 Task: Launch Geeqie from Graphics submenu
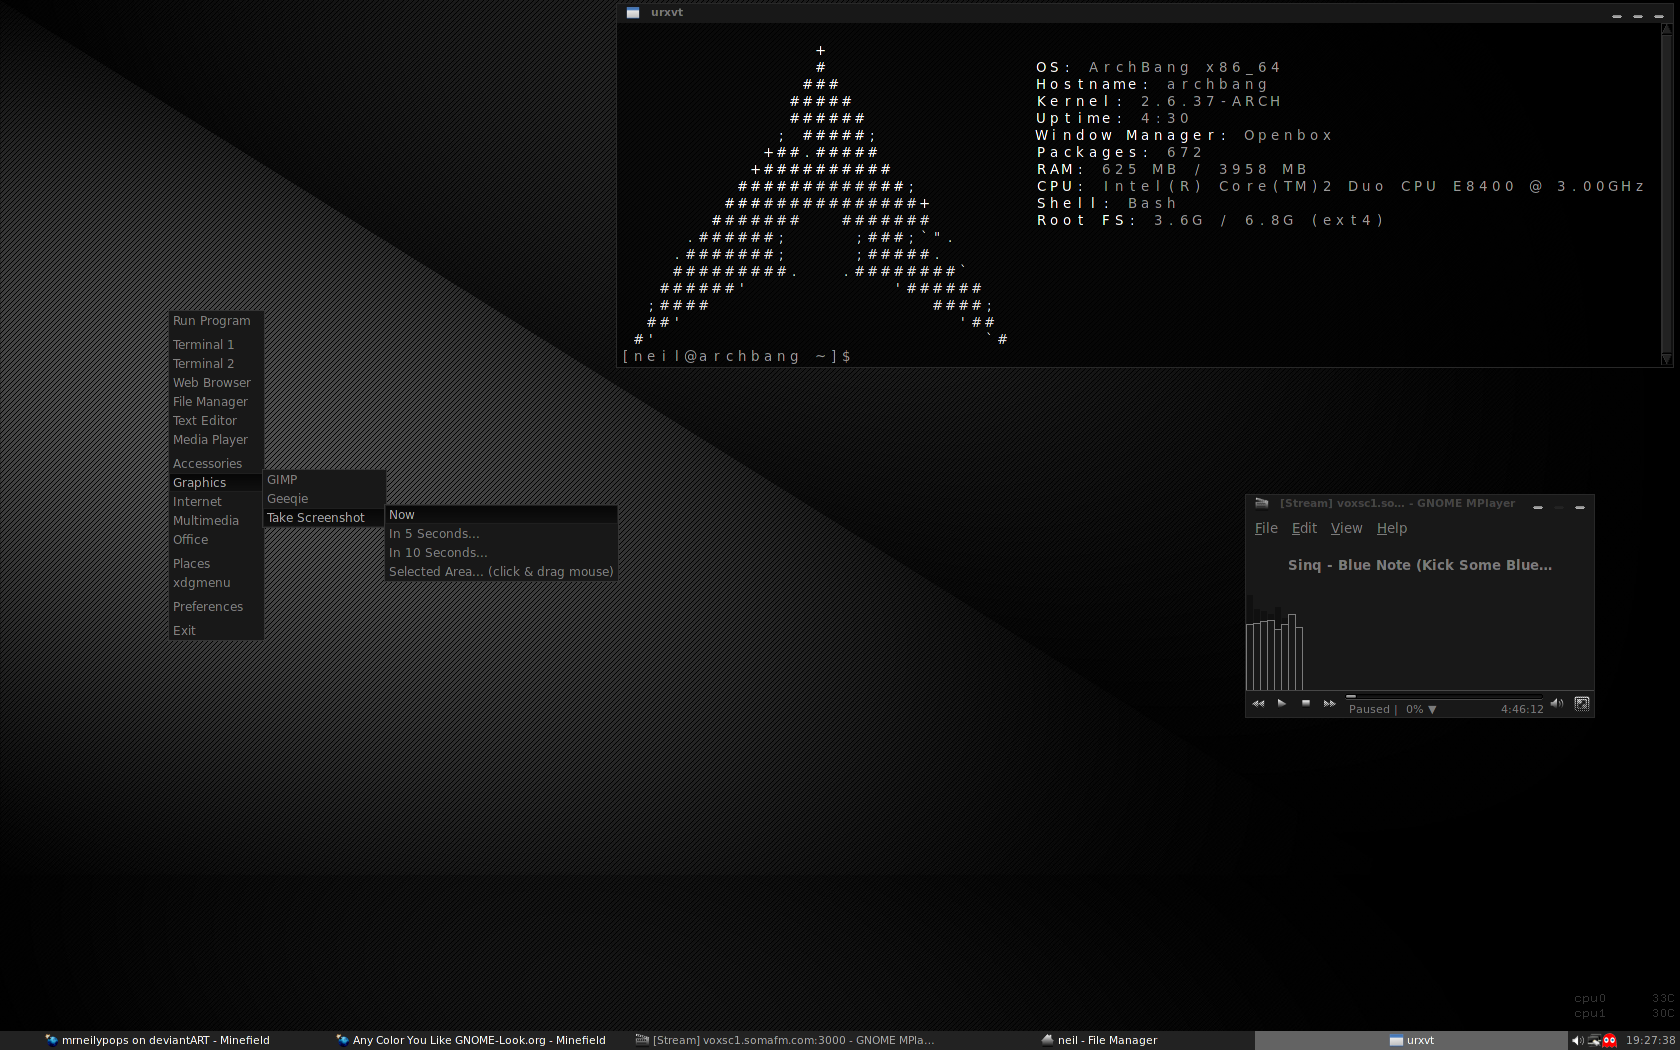pyautogui.click(x=324, y=499)
